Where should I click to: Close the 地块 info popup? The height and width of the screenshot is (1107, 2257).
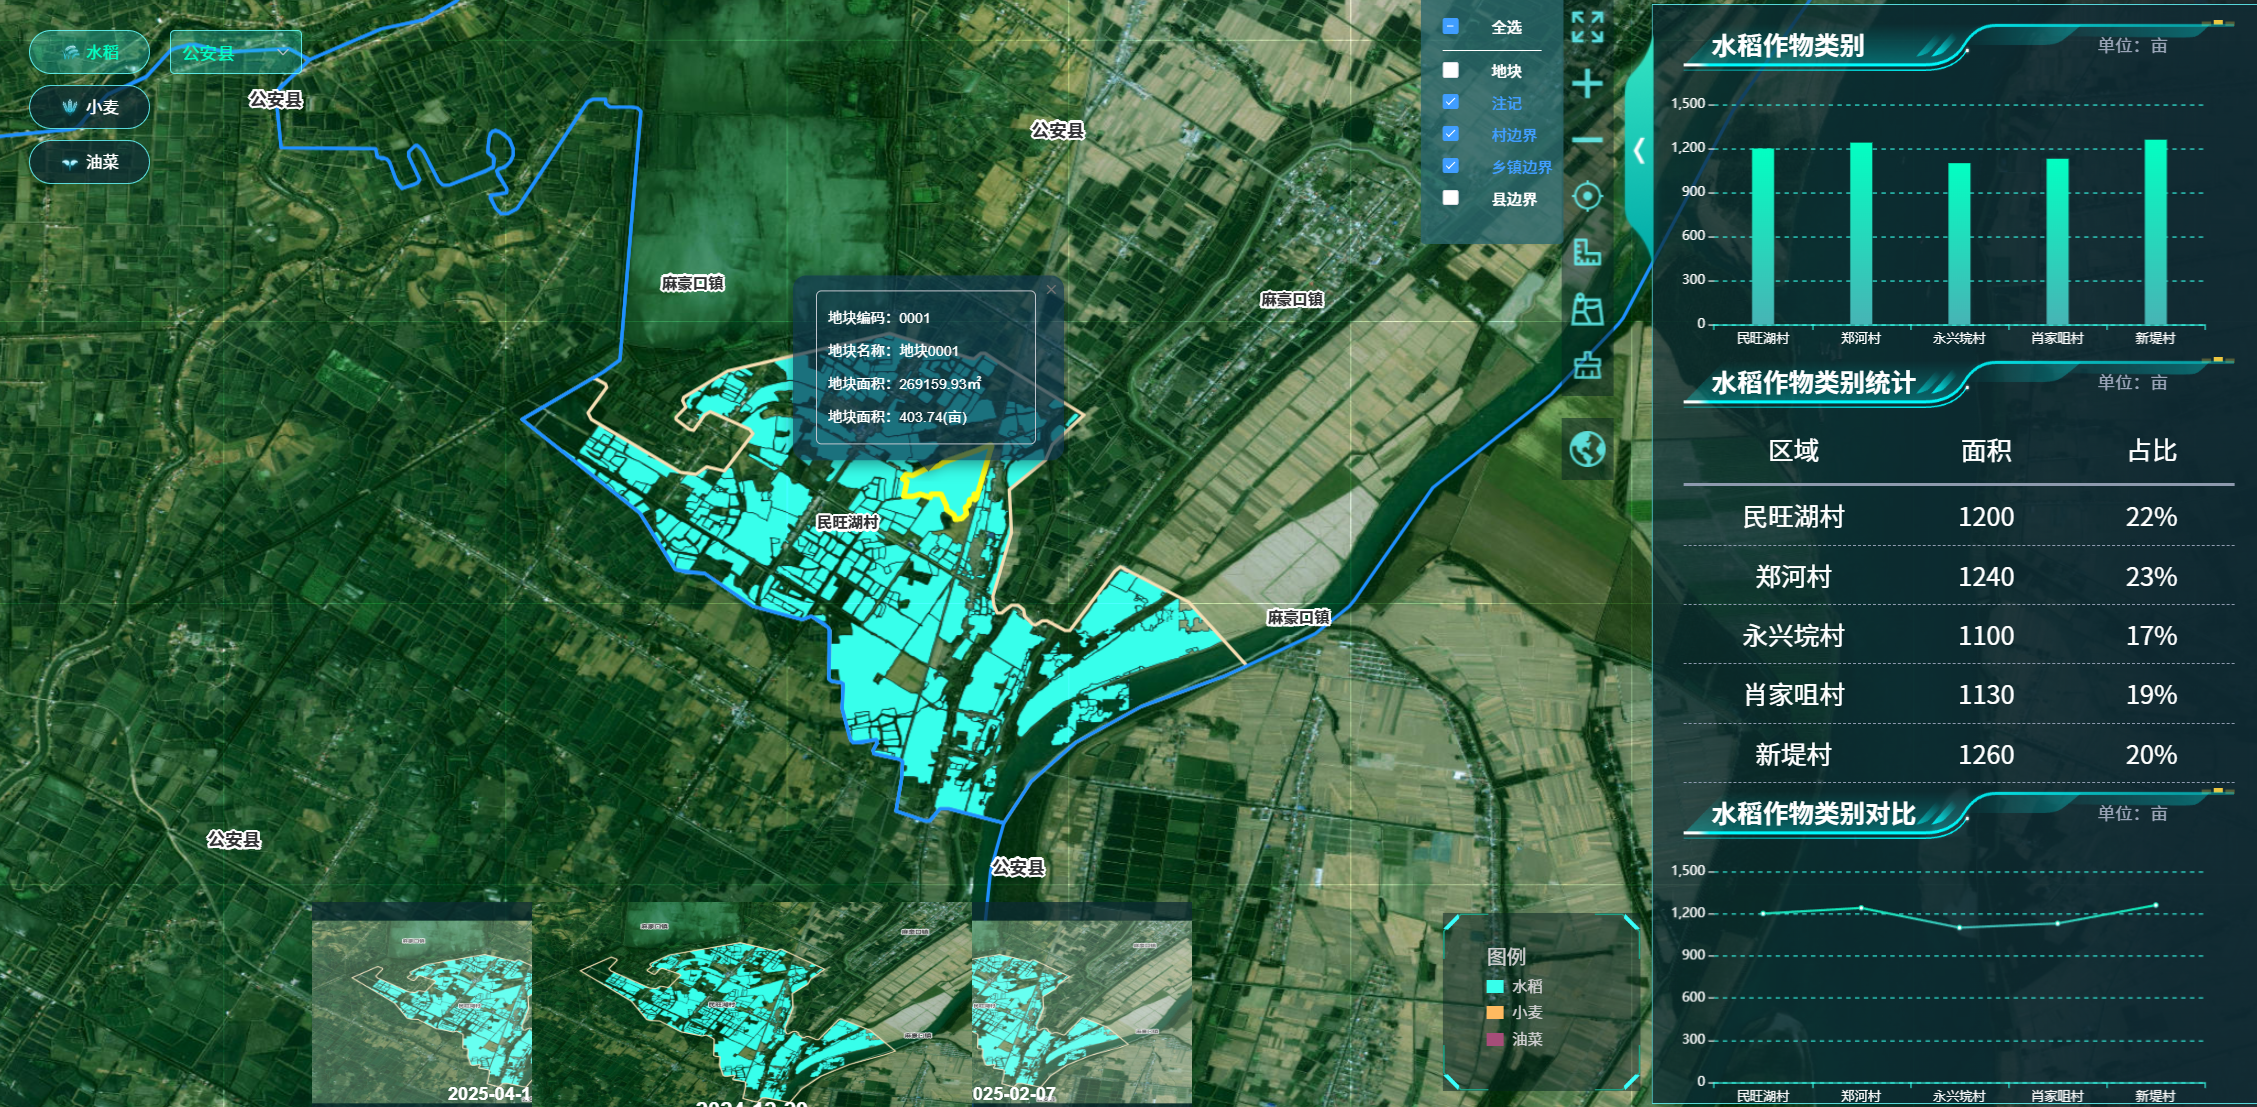pos(1051,290)
